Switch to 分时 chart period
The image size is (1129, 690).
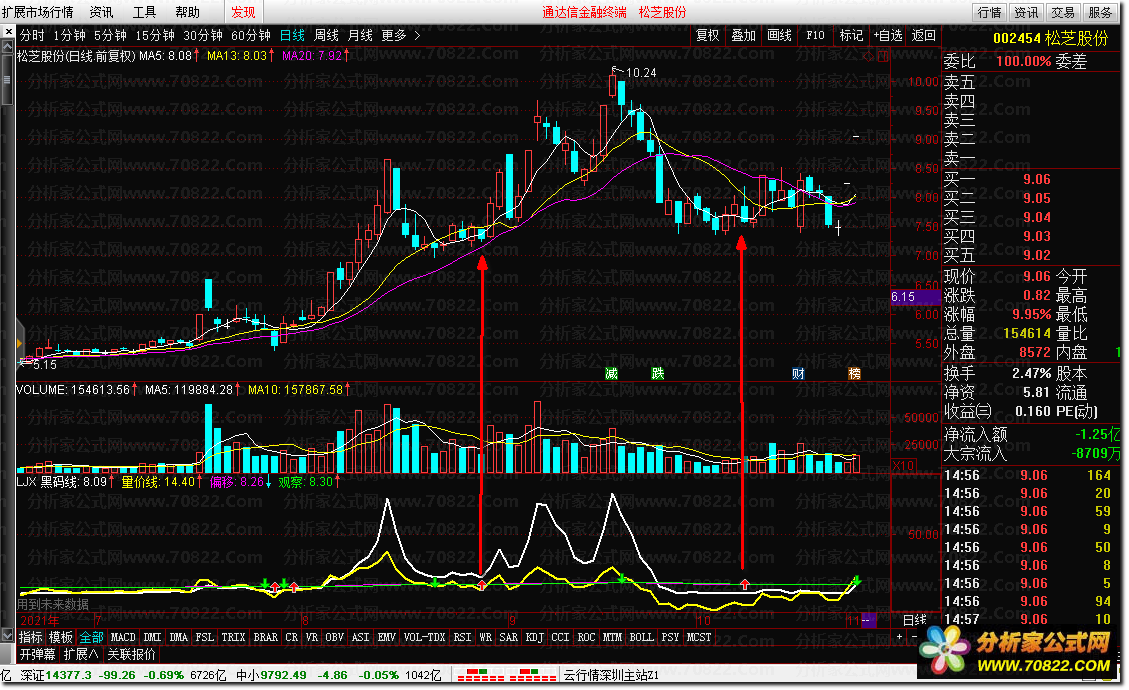[x=32, y=35]
